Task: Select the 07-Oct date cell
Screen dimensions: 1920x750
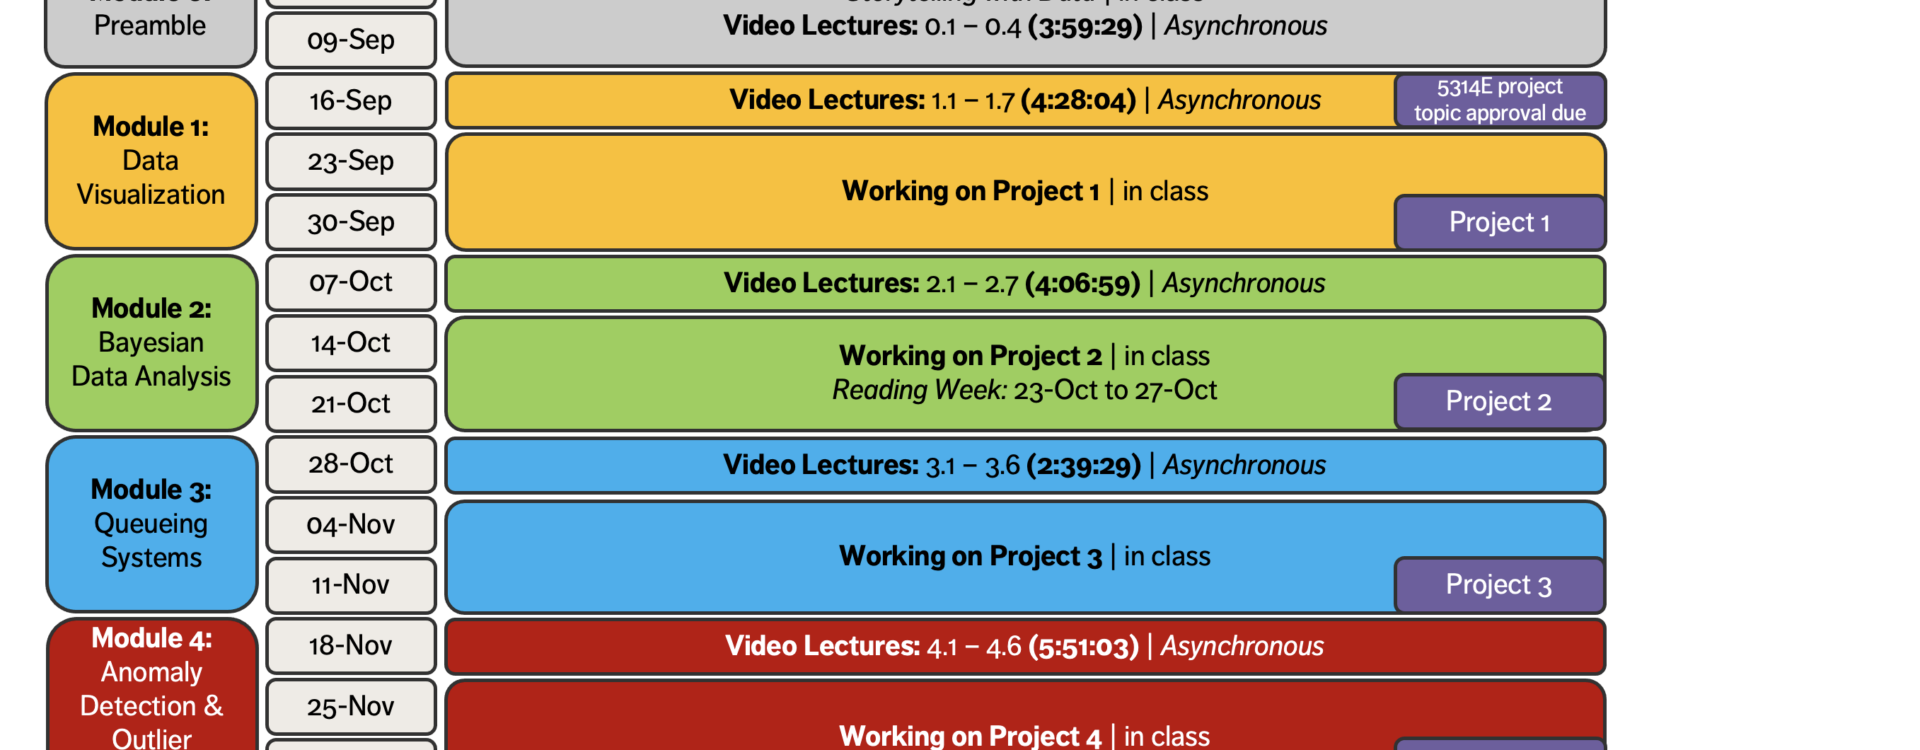Action: point(351,282)
